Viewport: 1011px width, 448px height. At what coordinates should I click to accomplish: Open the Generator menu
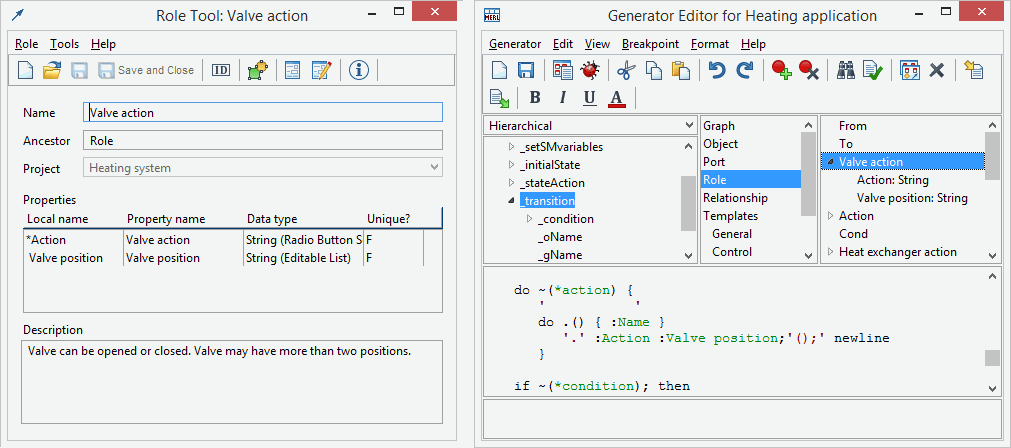[x=515, y=44]
